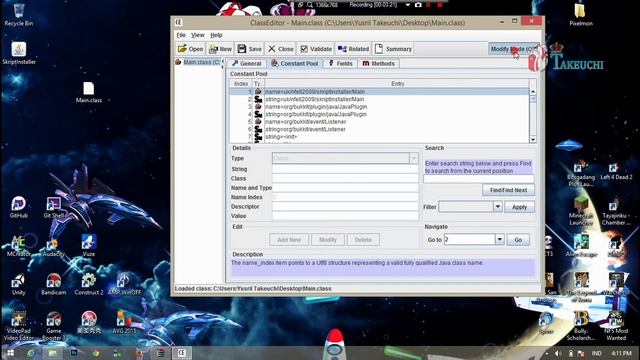Viewport: 640px width, 360px height.
Task: Click the Modify button in Edit section
Action: point(328,240)
